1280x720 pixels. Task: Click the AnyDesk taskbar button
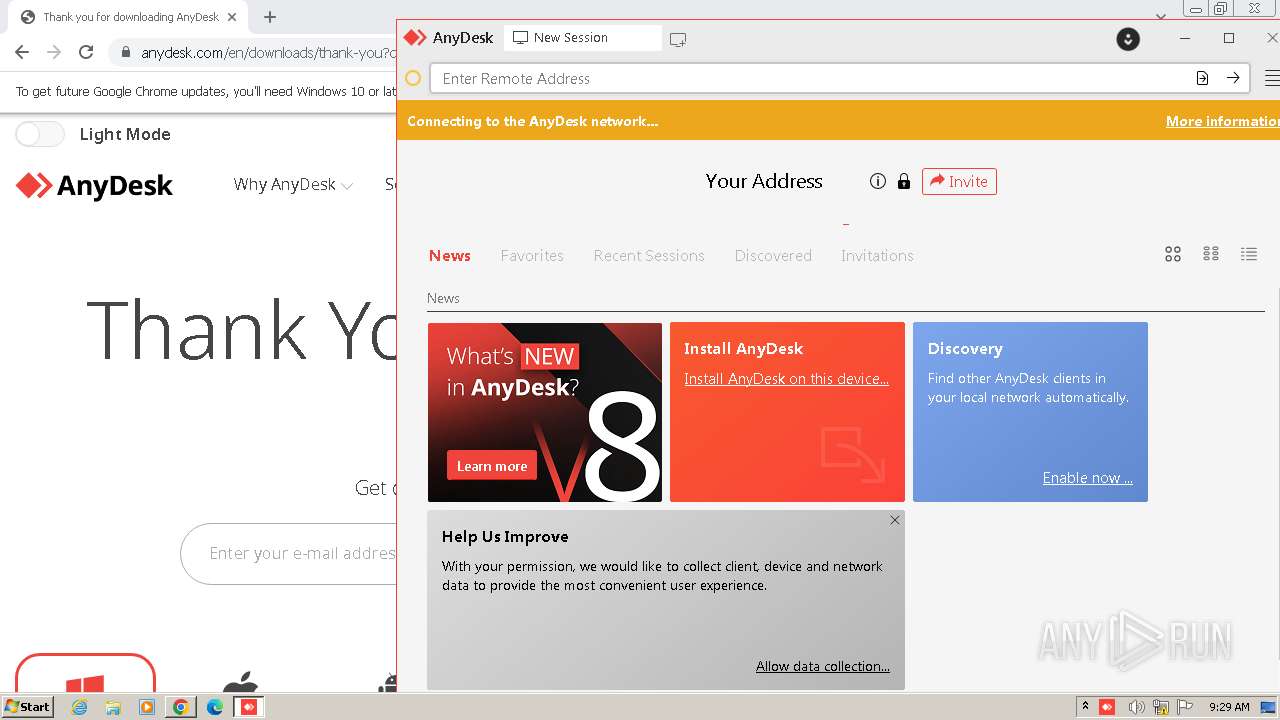pyautogui.click(x=249, y=707)
